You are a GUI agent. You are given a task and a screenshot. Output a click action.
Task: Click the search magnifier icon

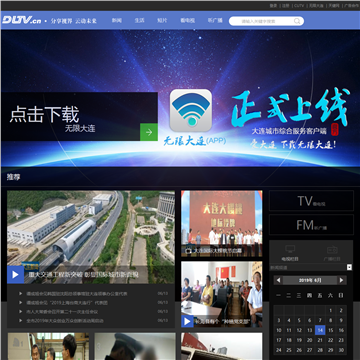pyautogui.click(x=297, y=21)
